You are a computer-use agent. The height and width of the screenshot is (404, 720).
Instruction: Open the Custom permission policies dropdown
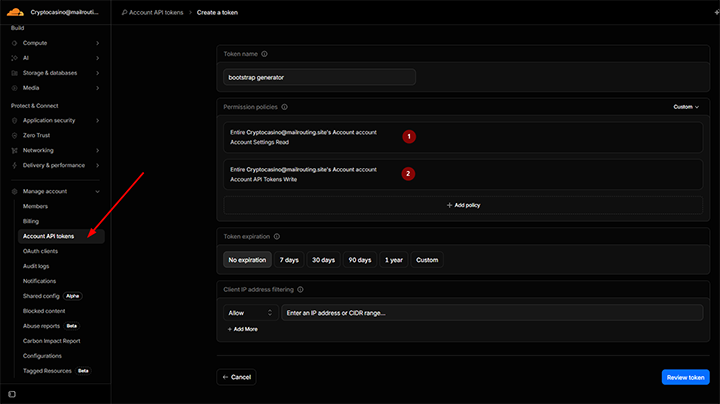tap(686, 107)
